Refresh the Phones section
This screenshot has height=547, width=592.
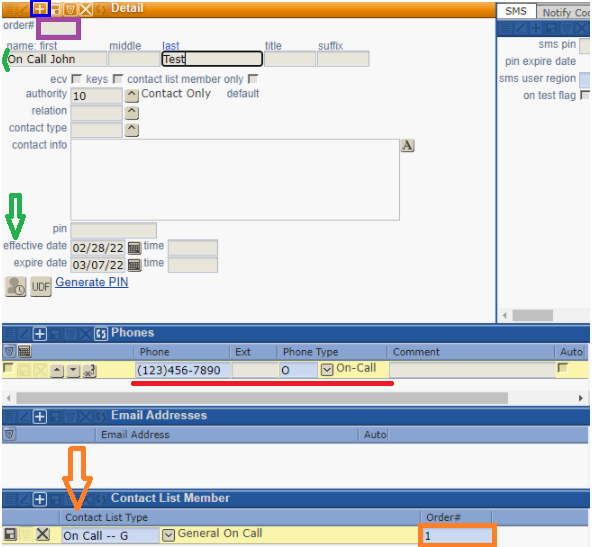[101, 334]
